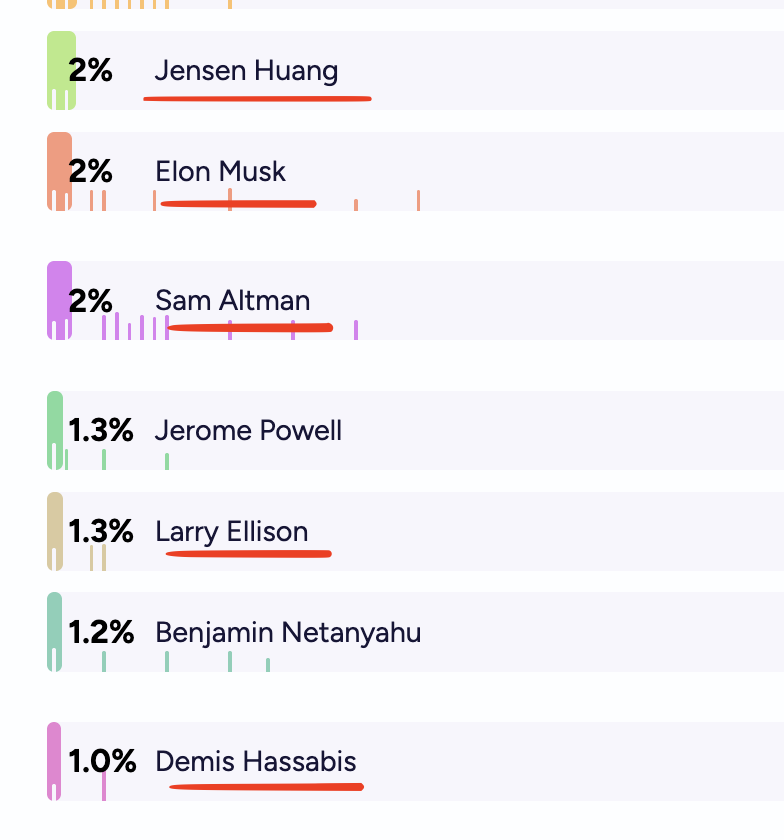
Task: Click the 1.0% value for Demis Hassabis
Action: [102, 762]
